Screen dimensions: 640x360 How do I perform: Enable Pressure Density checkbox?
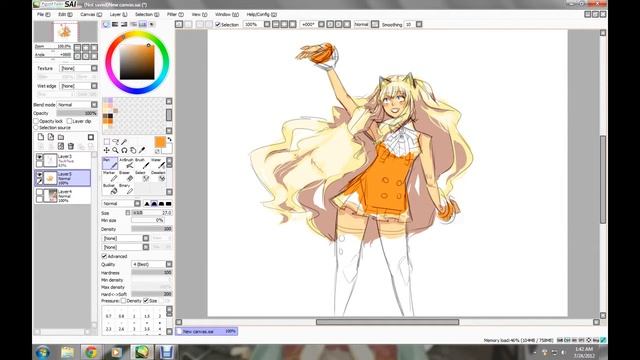point(123,301)
